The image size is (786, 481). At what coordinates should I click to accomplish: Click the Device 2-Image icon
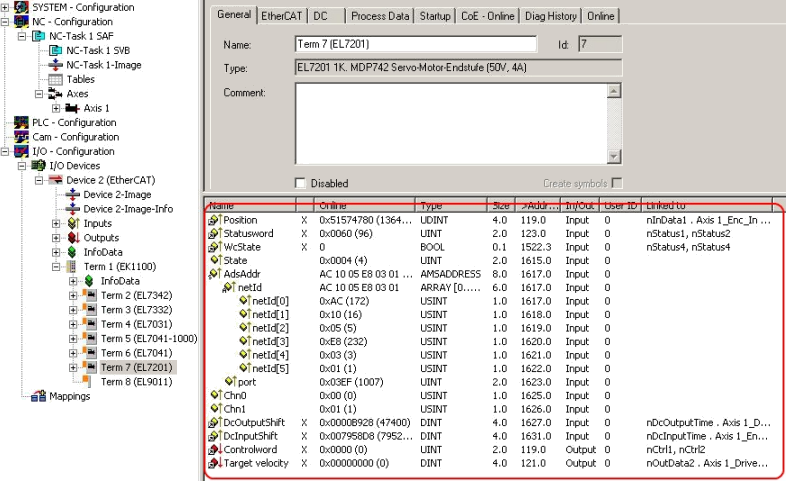coord(73,194)
